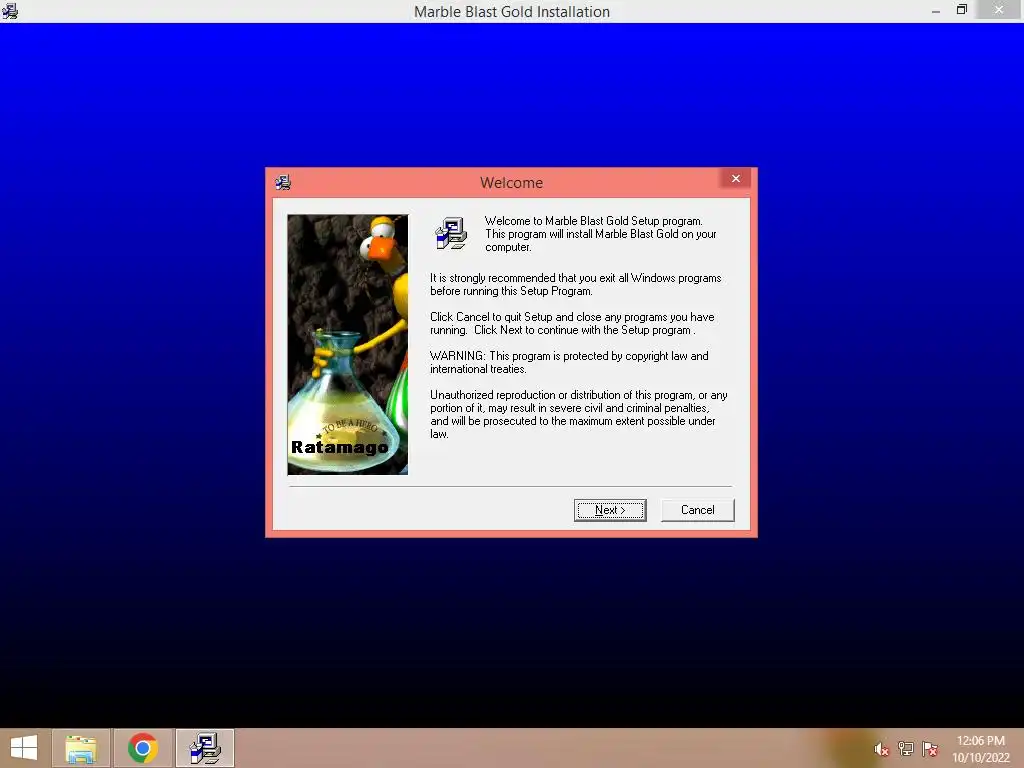Screen dimensions: 1024x768
Task: Click the setup computer icon beside welcome text
Action: [451, 234]
